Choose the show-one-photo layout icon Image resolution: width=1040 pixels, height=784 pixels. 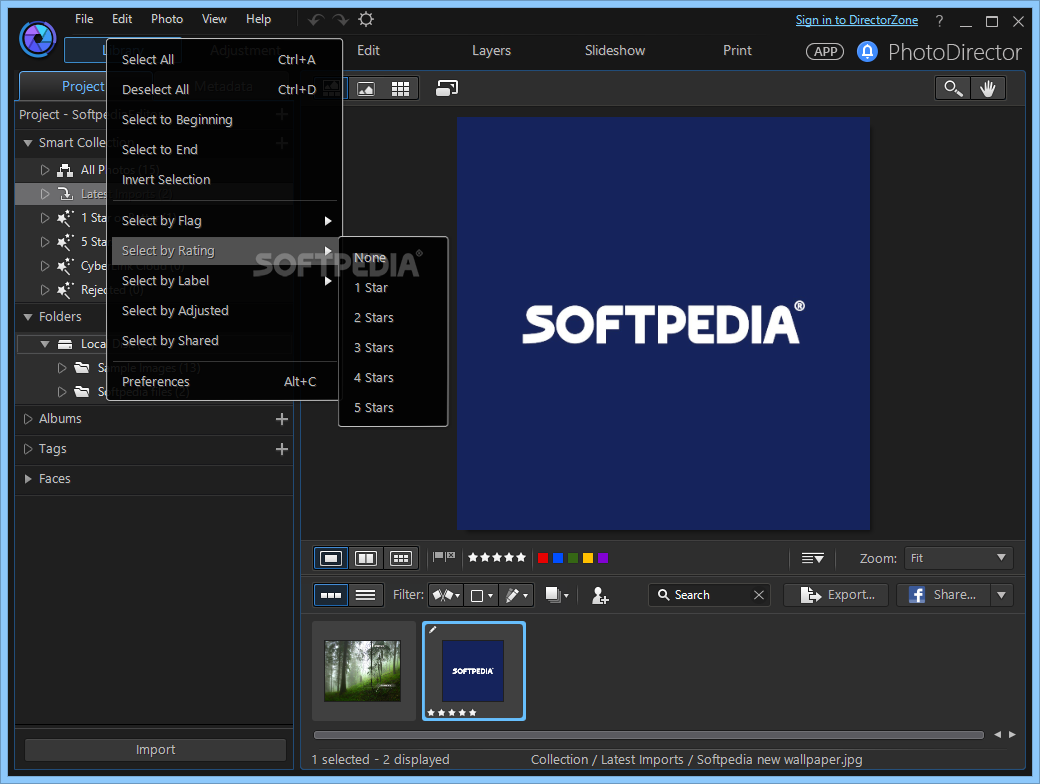331,558
